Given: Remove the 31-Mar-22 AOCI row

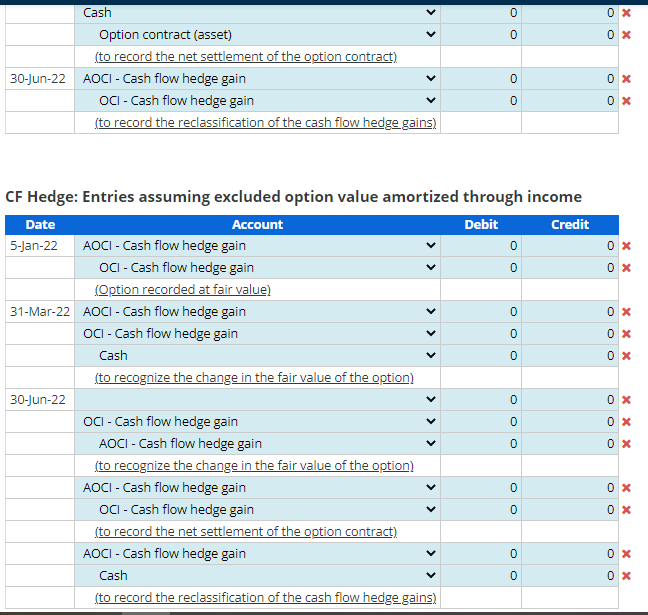Looking at the screenshot, I should pyautogui.click(x=626, y=312).
